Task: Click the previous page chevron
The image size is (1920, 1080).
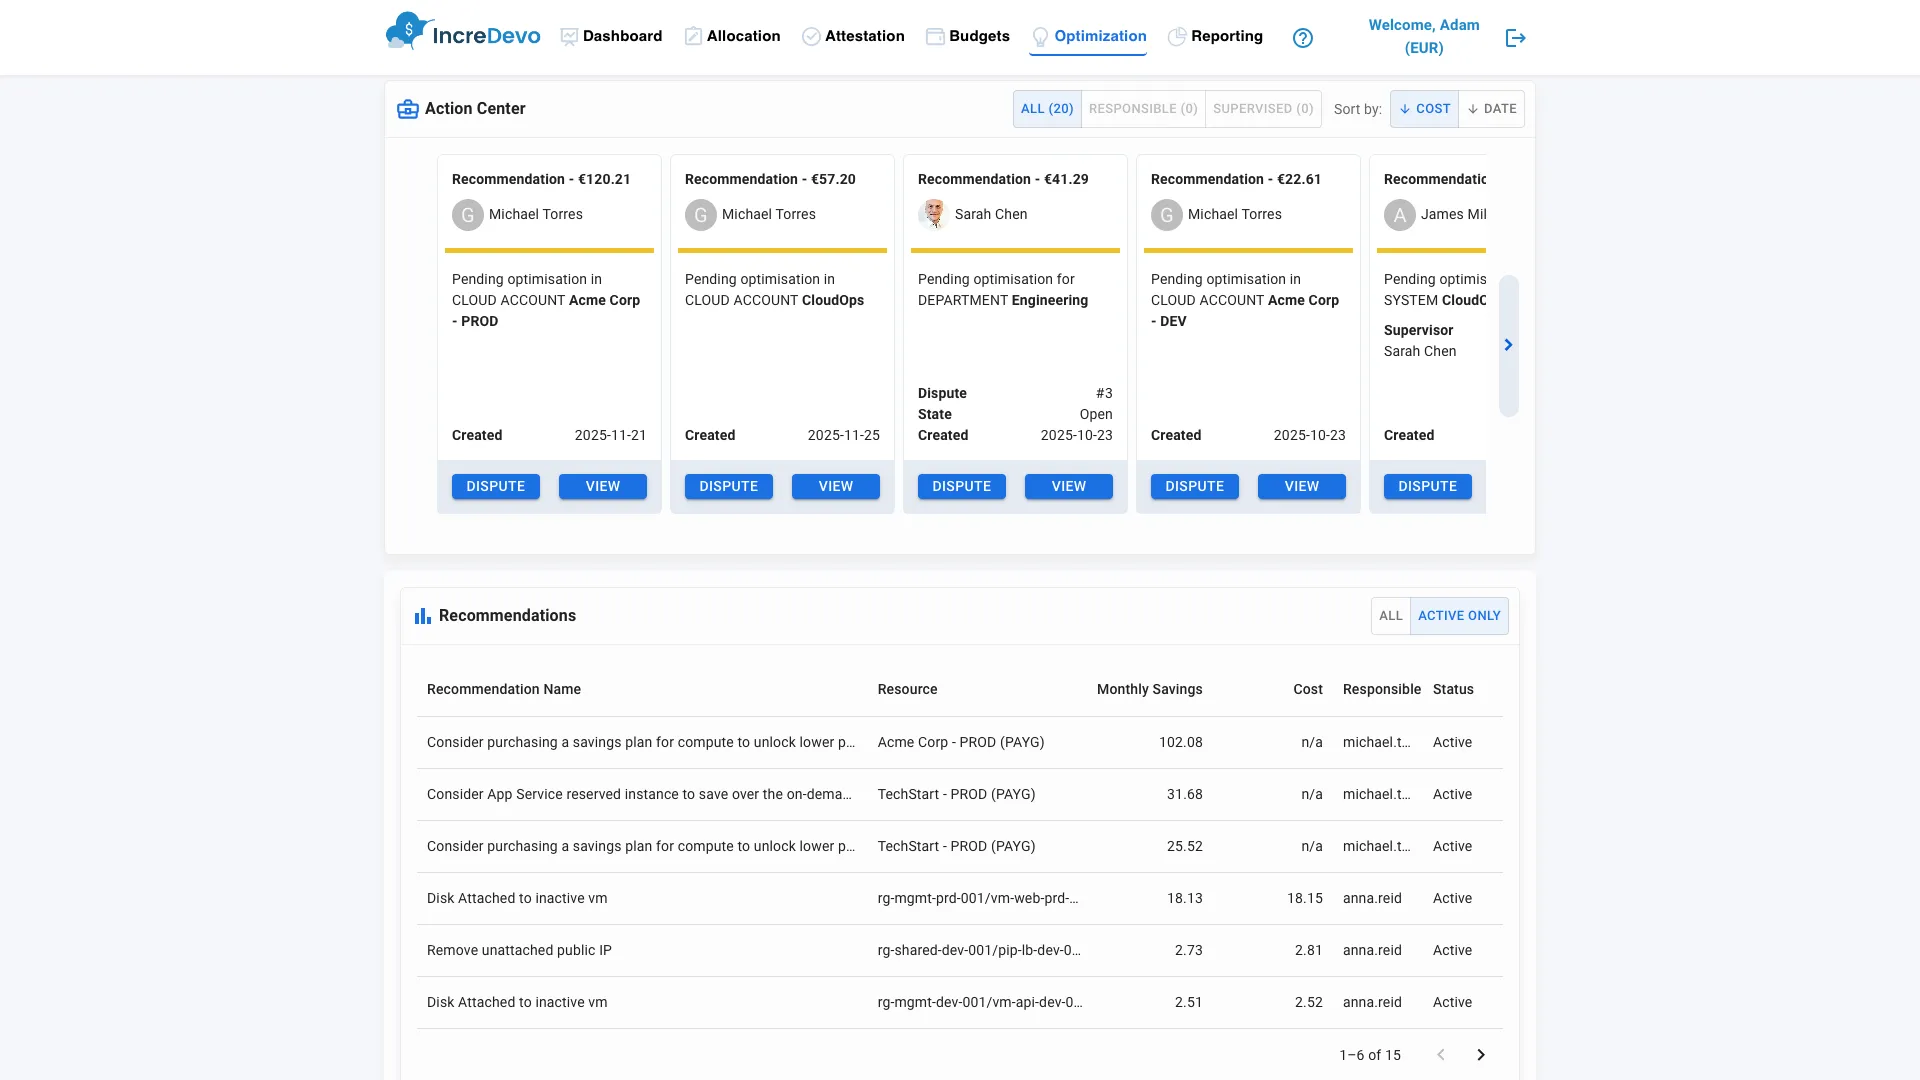Action: (x=1440, y=1054)
